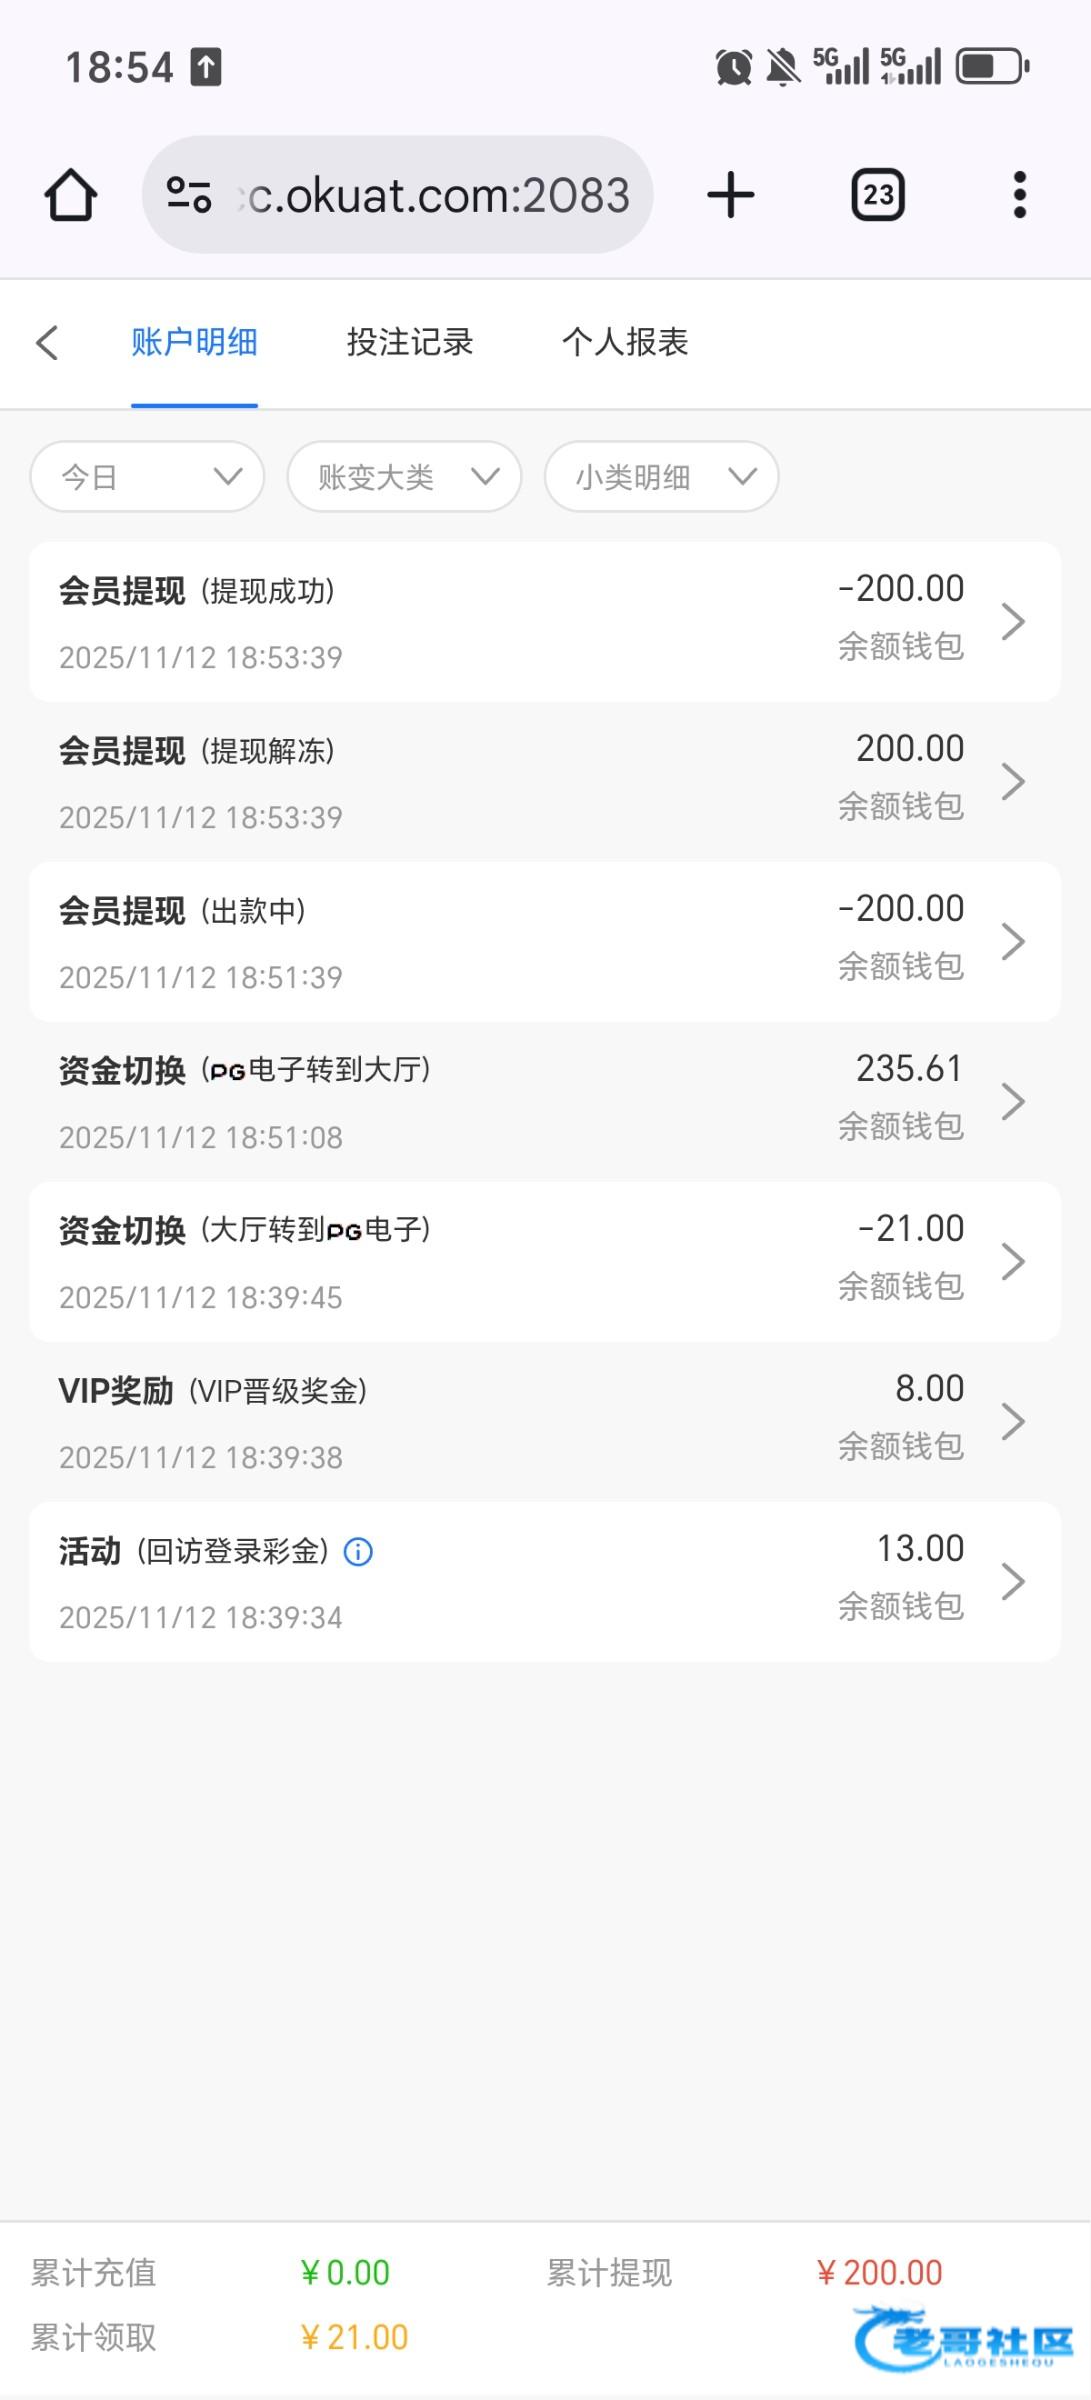Open a new tab with plus icon

click(730, 194)
